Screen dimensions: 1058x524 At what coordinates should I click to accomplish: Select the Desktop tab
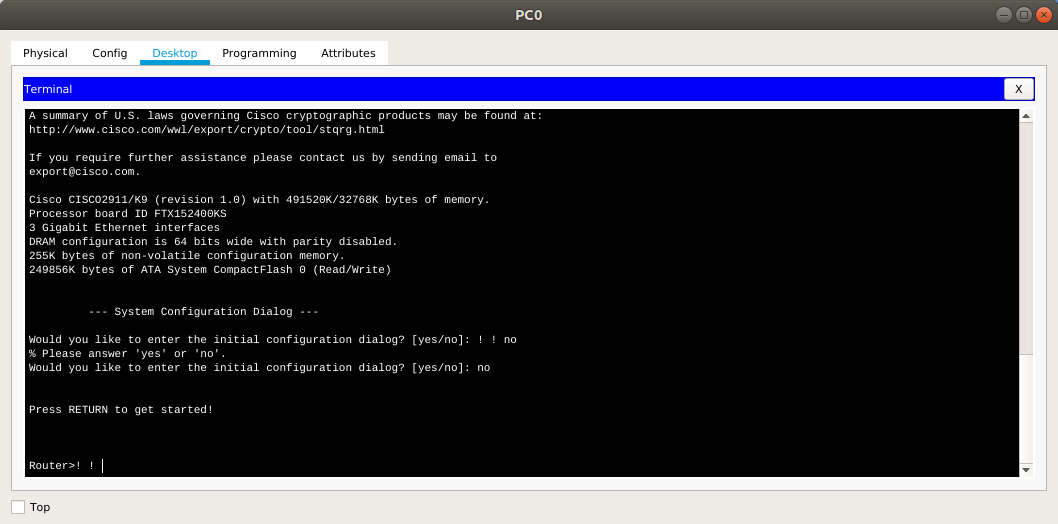pos(175,53)
